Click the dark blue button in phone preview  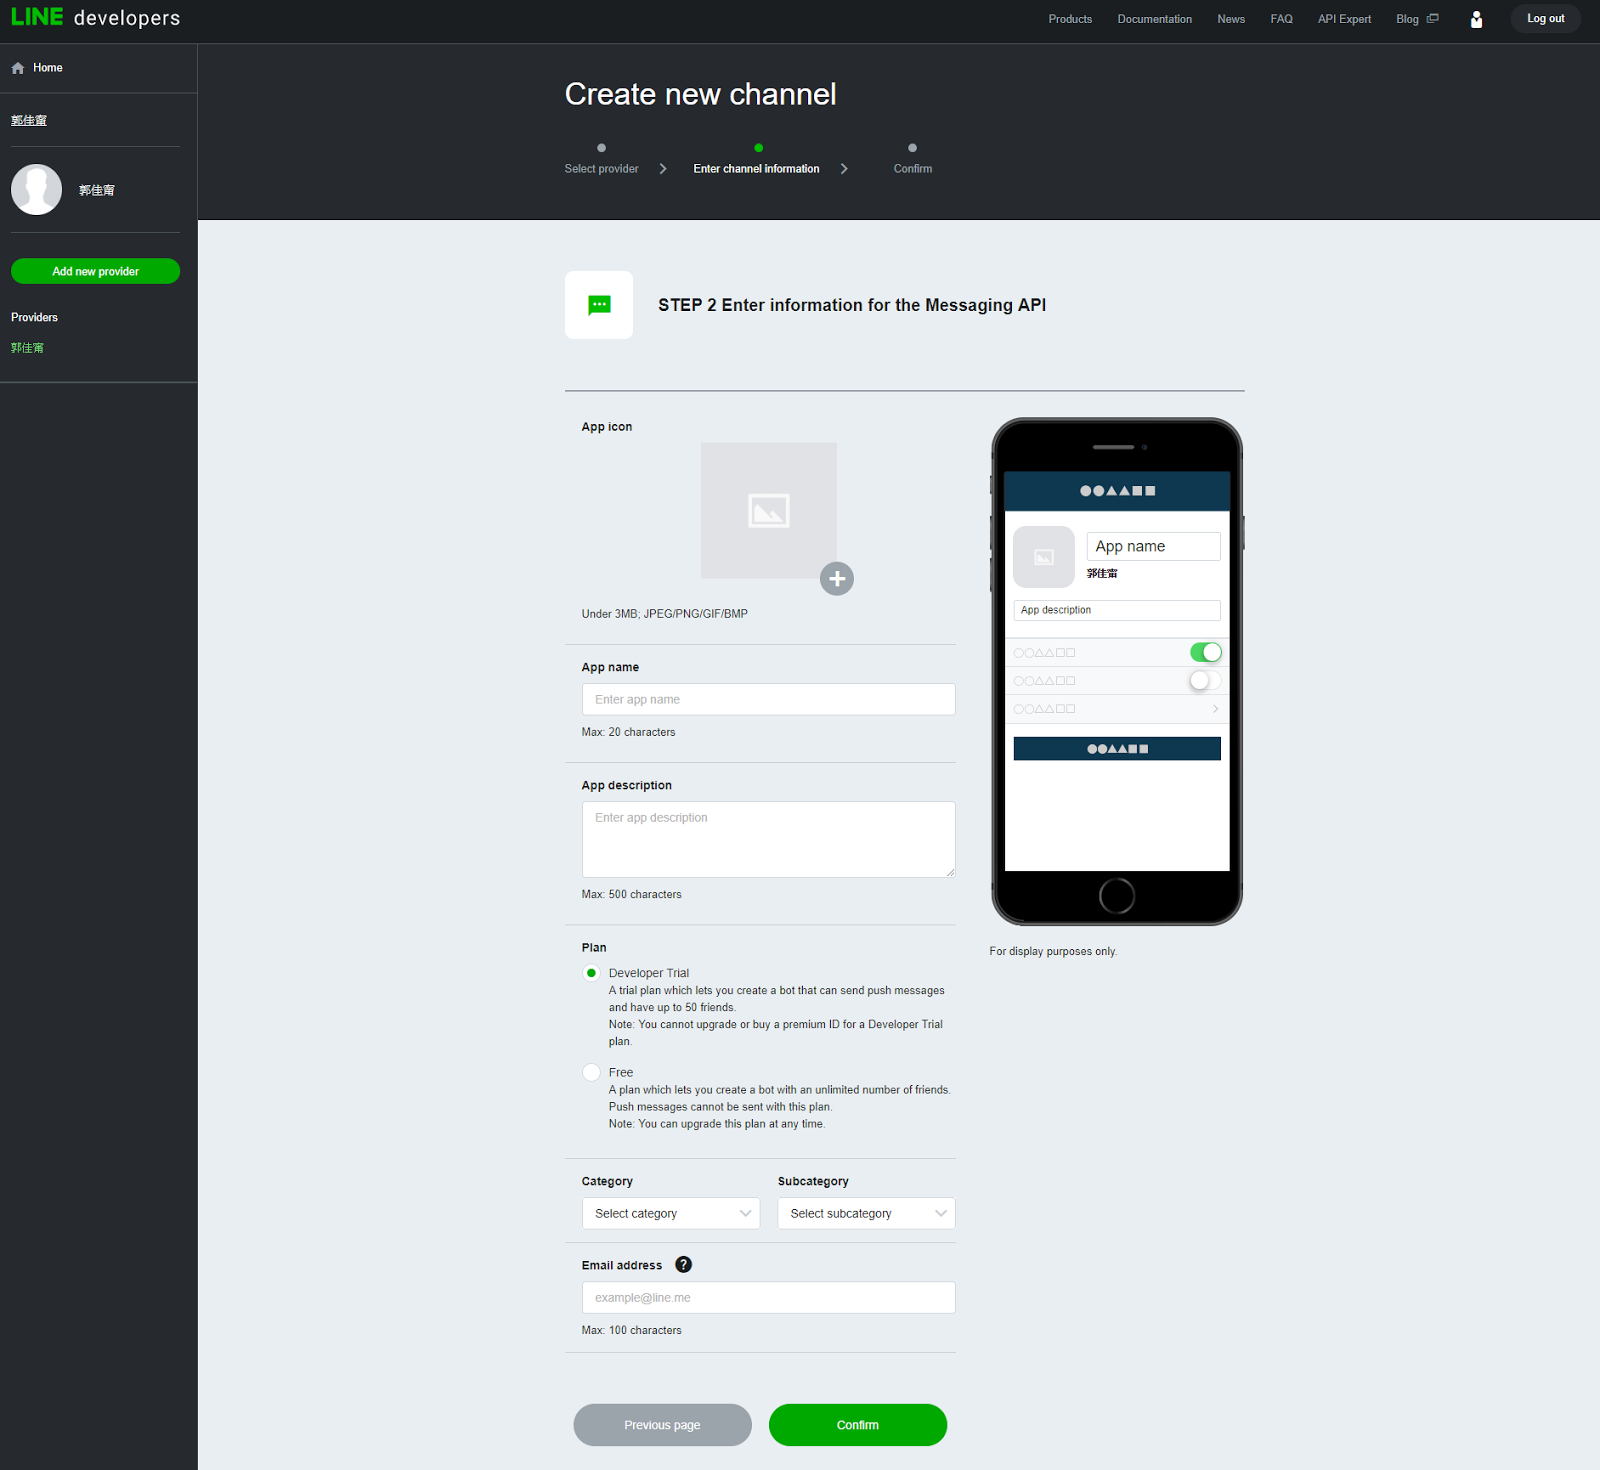click(1116, 748)
